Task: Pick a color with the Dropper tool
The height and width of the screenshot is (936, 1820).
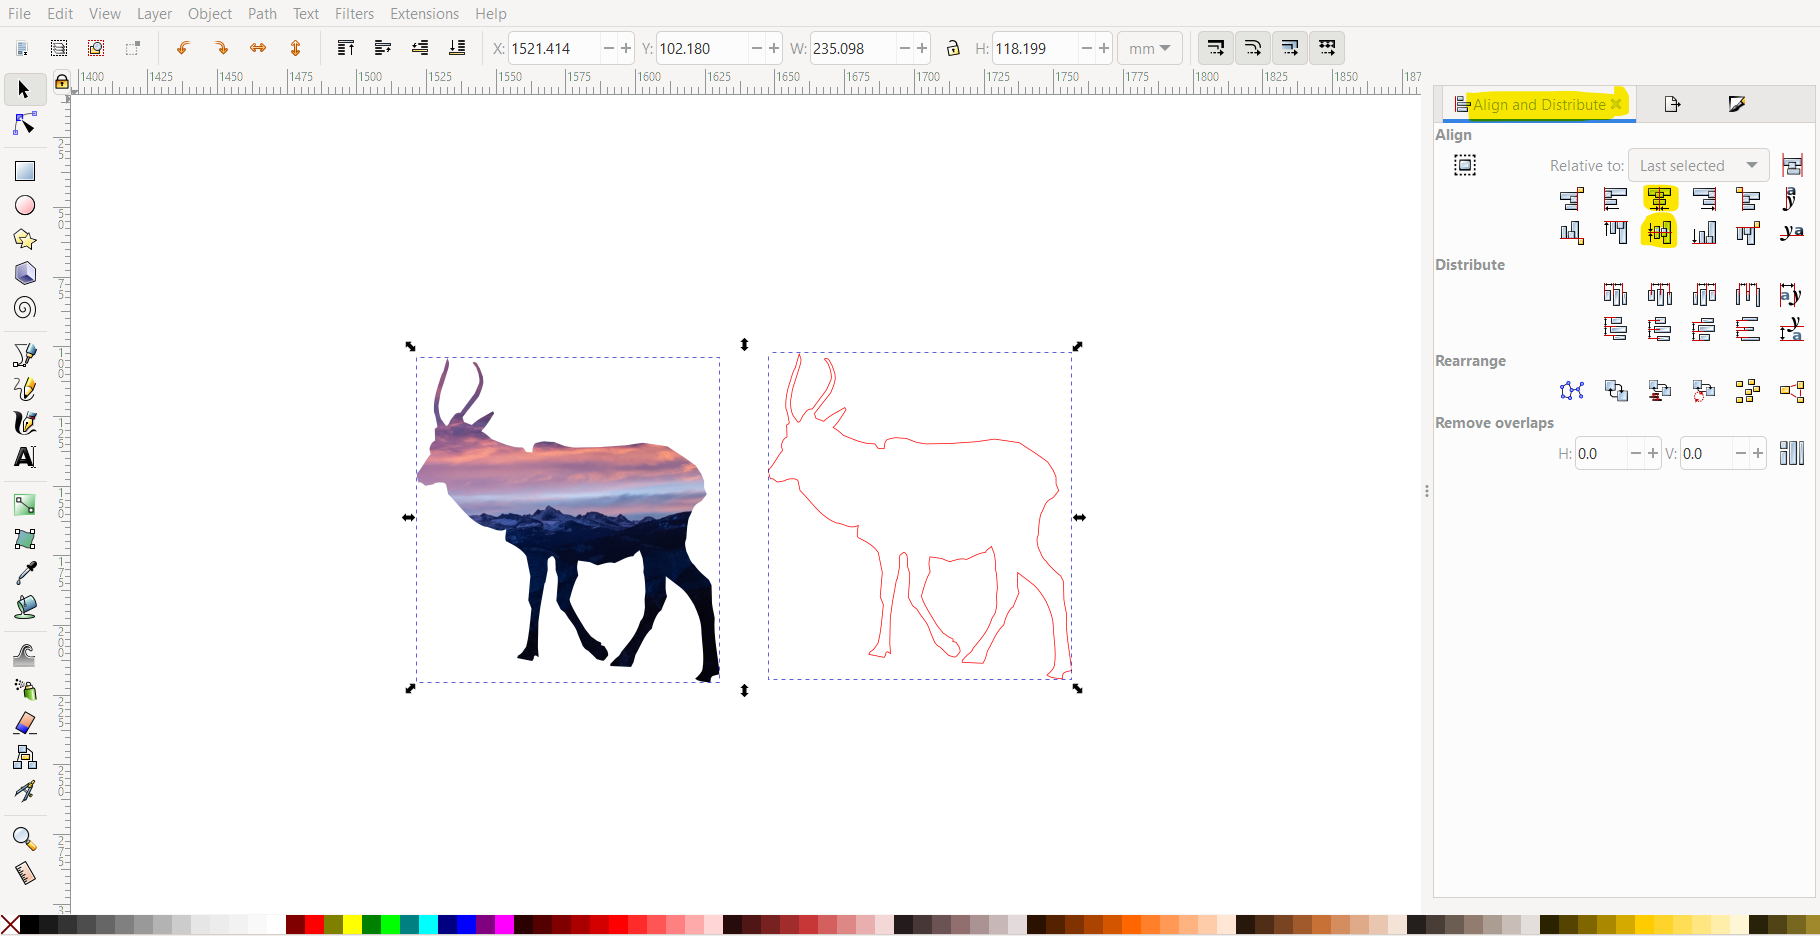Action: pos(24,571)
